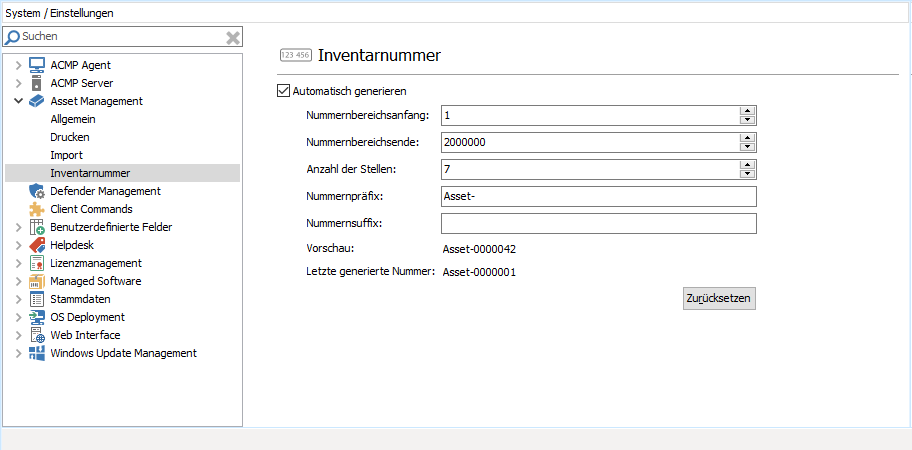Increase Nummernbereichsende with up arrow
912x450 pixels.
coord(747,138)
